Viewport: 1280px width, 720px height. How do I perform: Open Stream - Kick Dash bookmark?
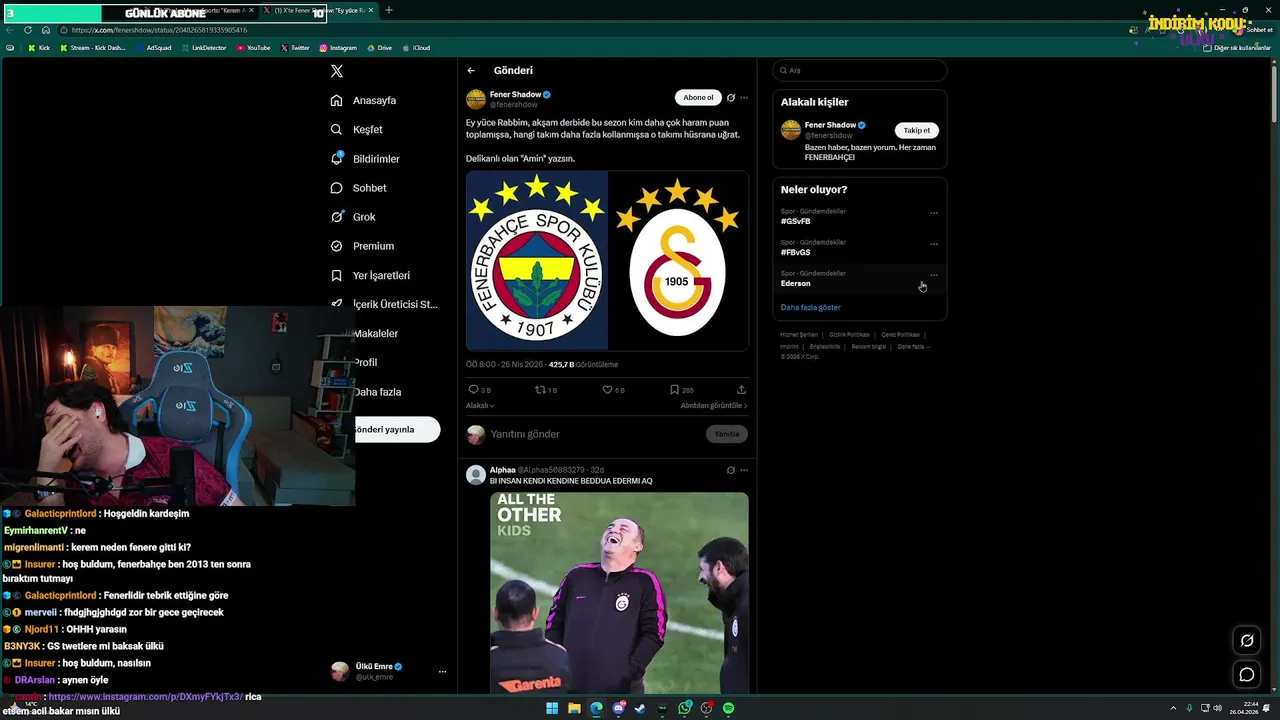pyautogui.click(x=94, y=48)
